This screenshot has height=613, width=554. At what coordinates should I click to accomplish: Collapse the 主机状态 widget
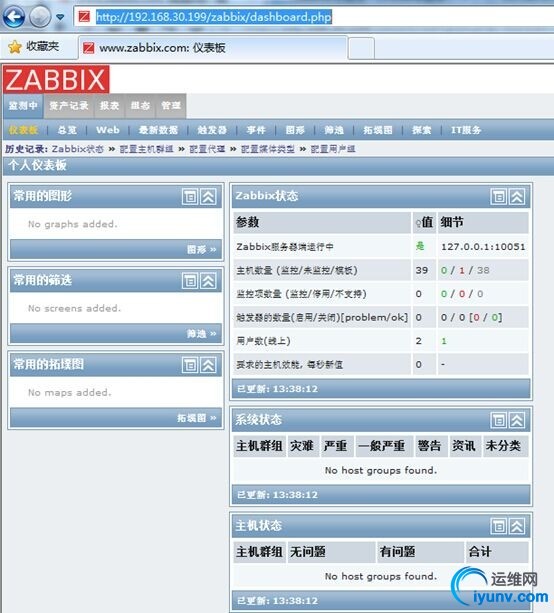(517, 526)
